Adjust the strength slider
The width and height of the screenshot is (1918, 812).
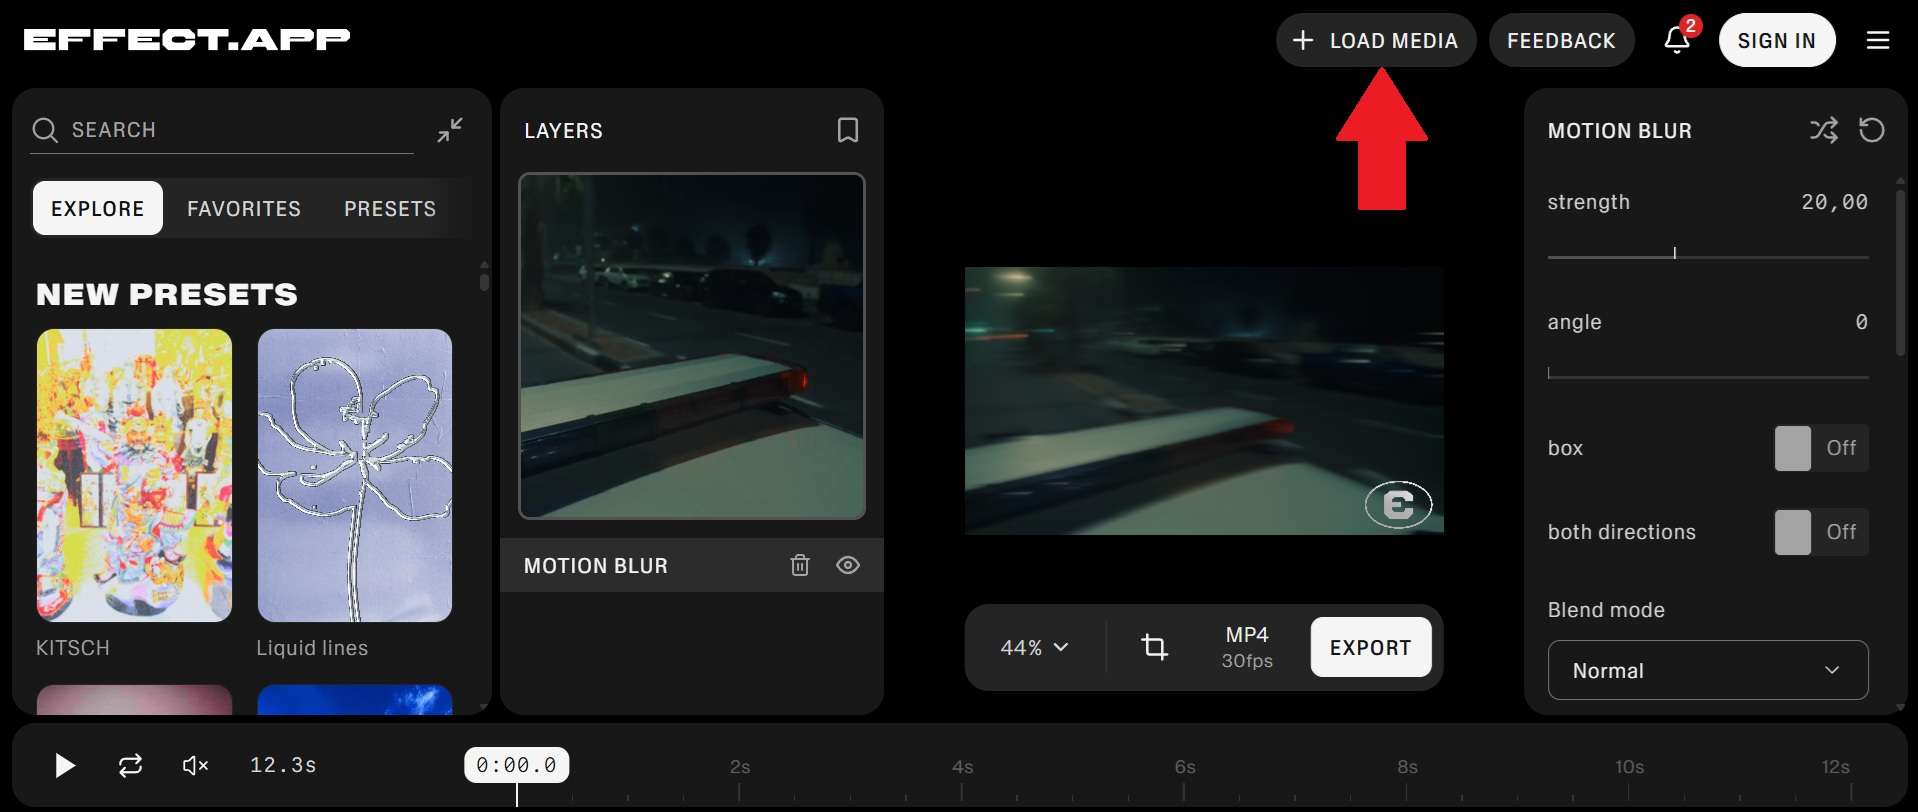(1708, 256)
